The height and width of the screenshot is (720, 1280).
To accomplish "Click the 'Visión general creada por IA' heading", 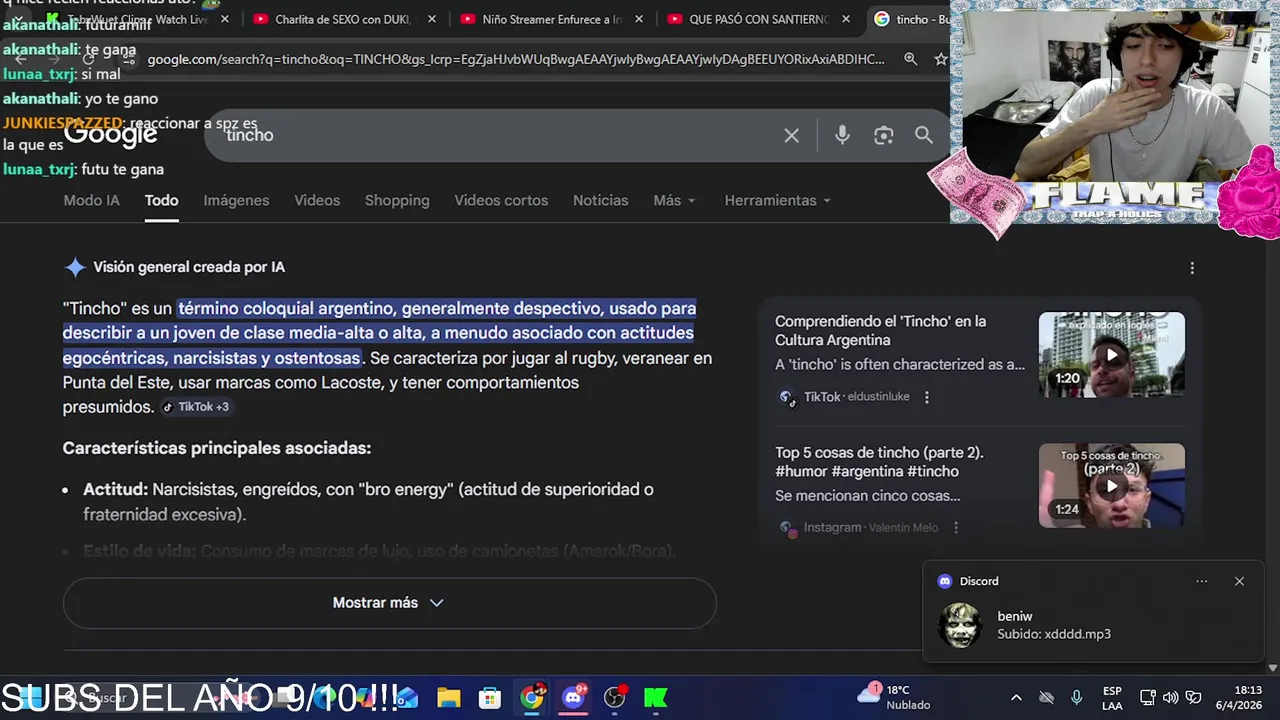I will [189, 267].
